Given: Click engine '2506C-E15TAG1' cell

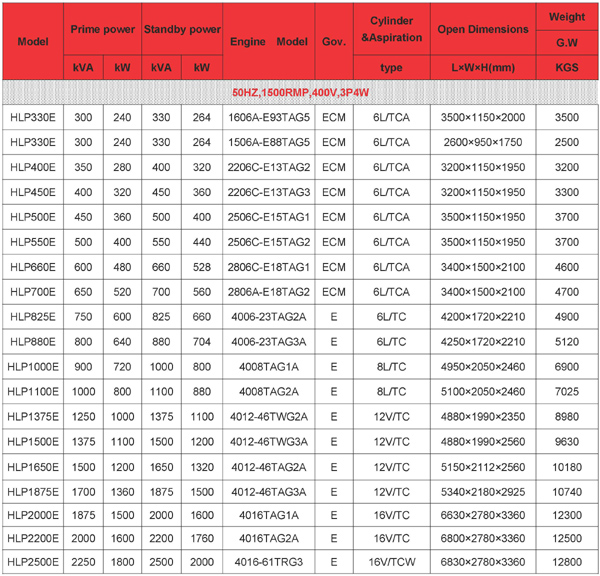Looking at the screenshot, I should 269,217.
